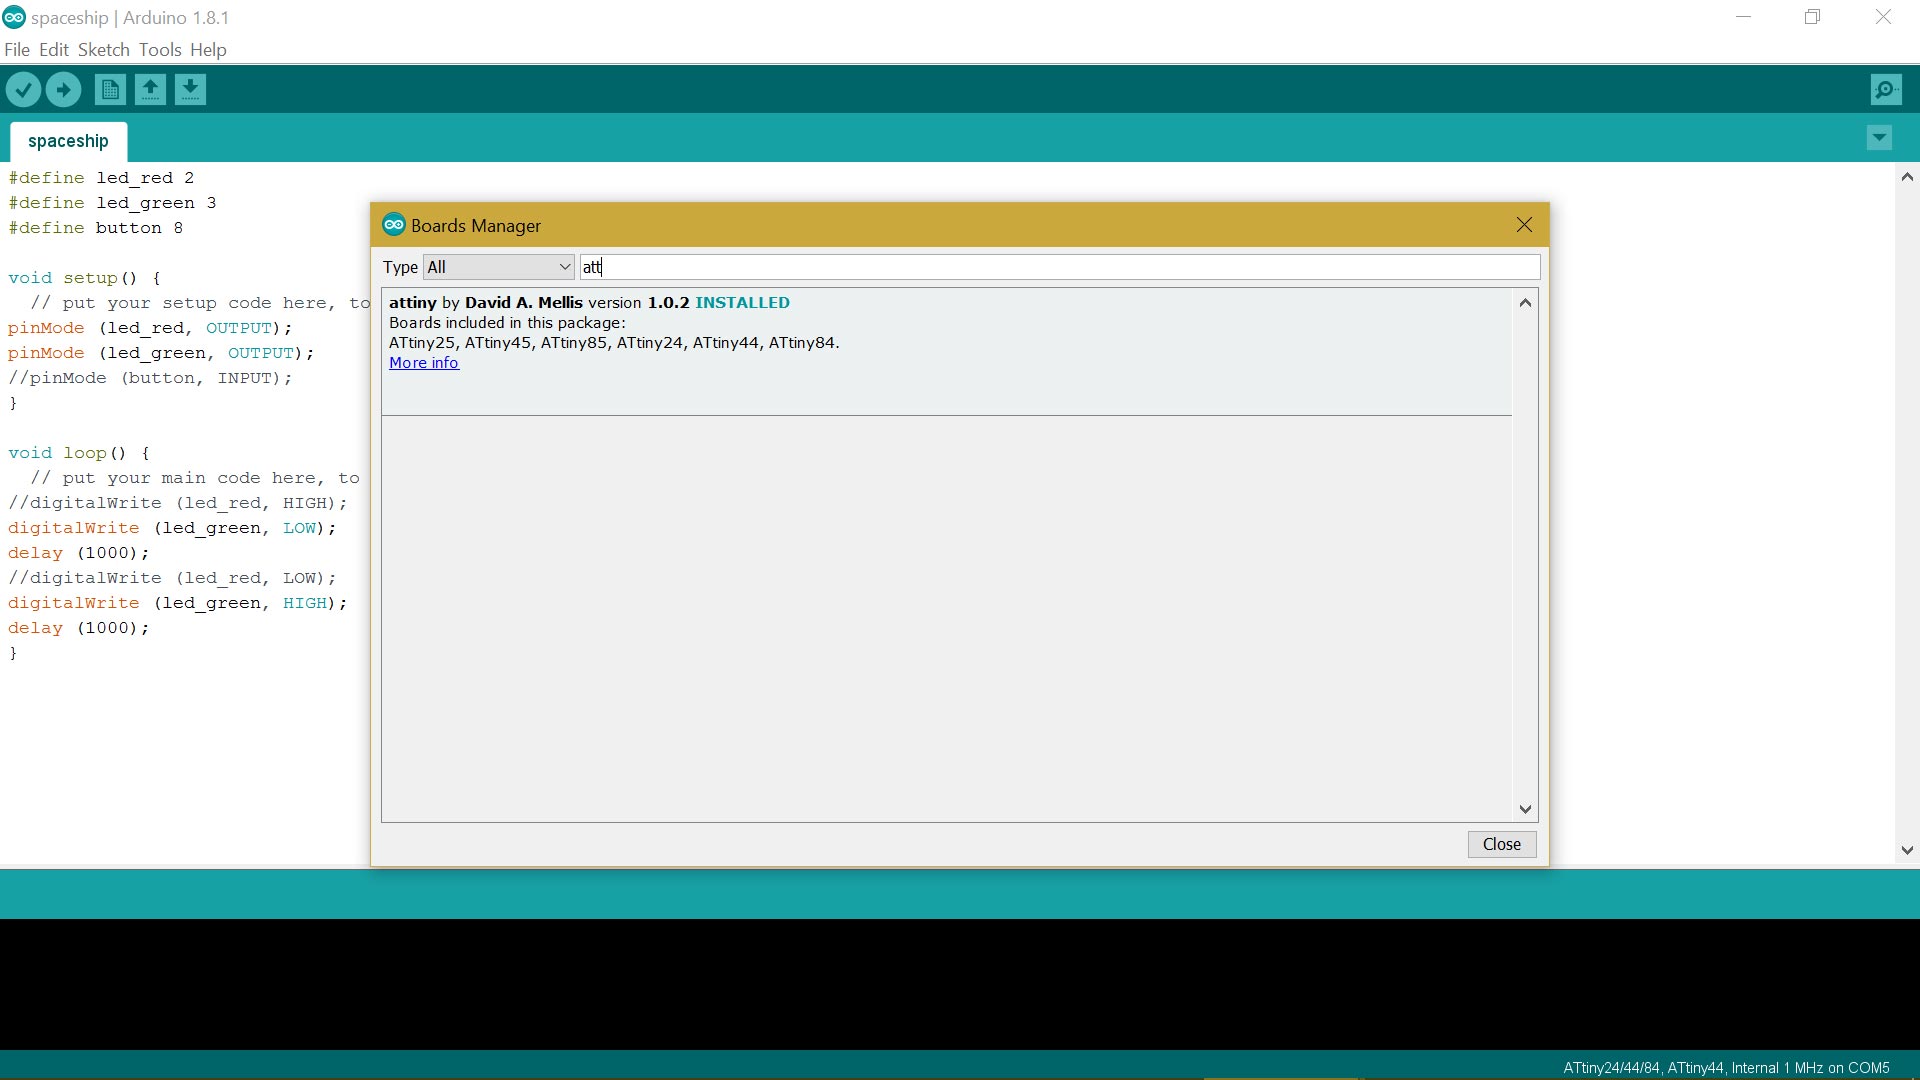Click the '//pinMode (button, INPUT);' comment line
This screenshot has height=1080, width=1920.
[x=150, y=378]
